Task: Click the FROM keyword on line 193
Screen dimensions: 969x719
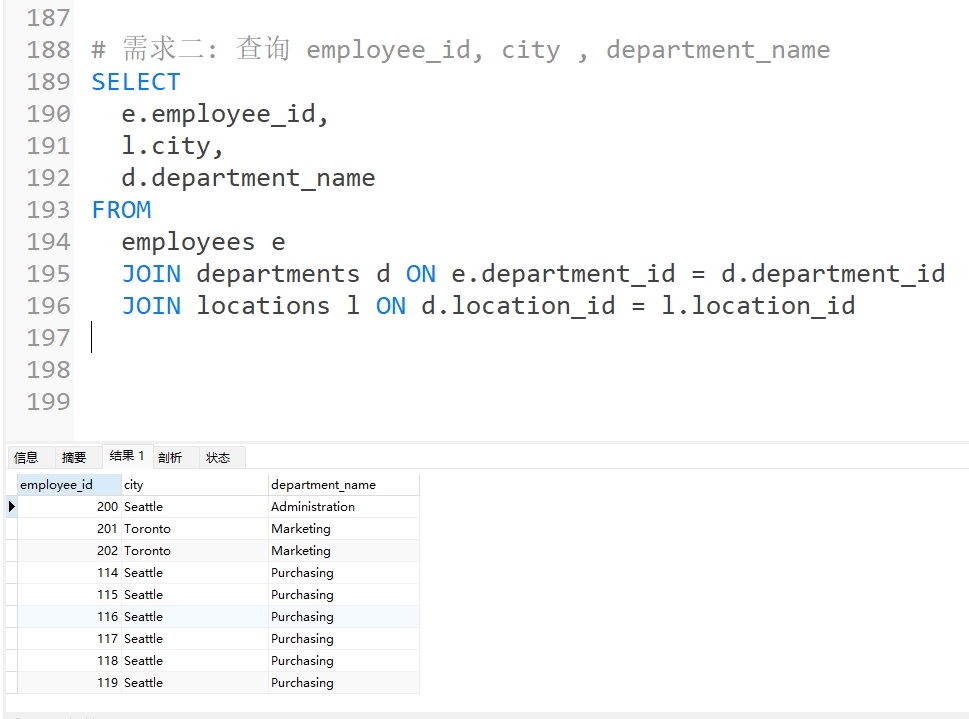Action: (x=121, y=210)
